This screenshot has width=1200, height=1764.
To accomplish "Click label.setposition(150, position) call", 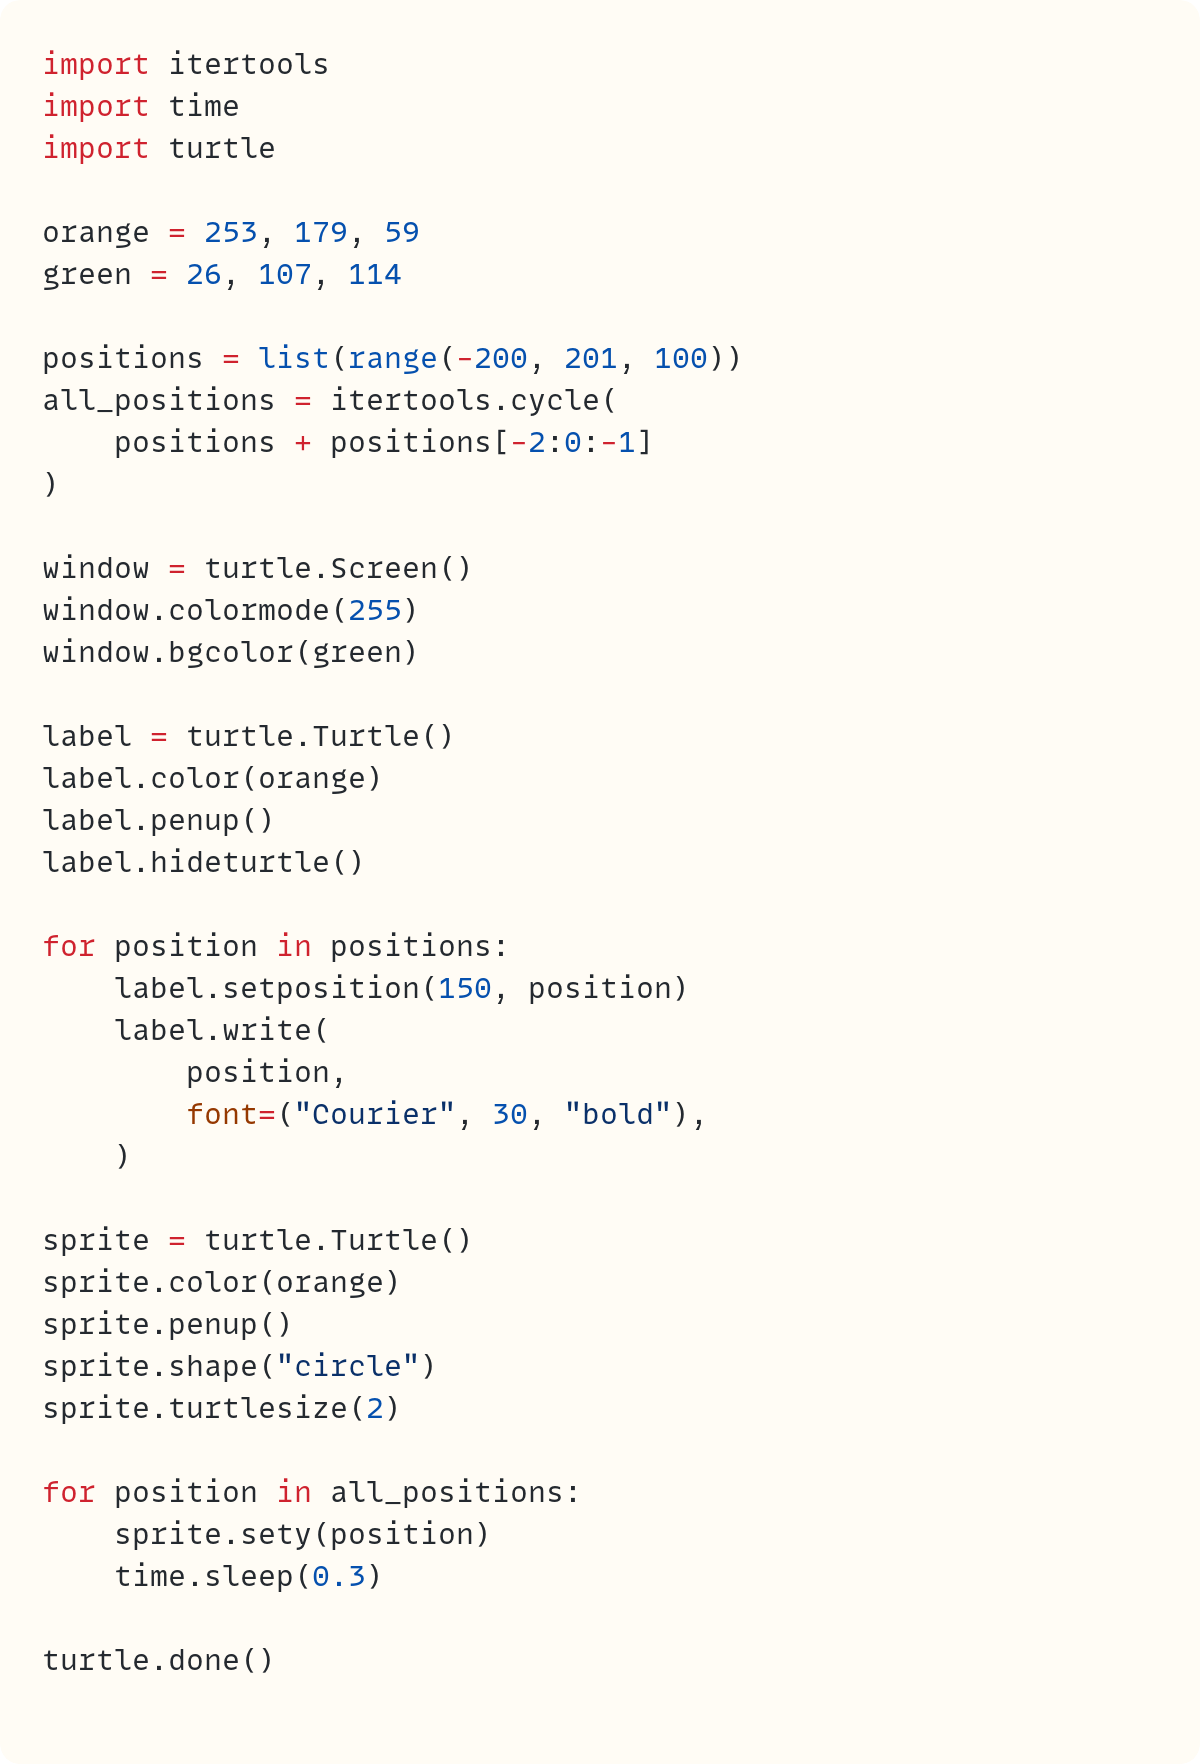I will pos(401,988).
